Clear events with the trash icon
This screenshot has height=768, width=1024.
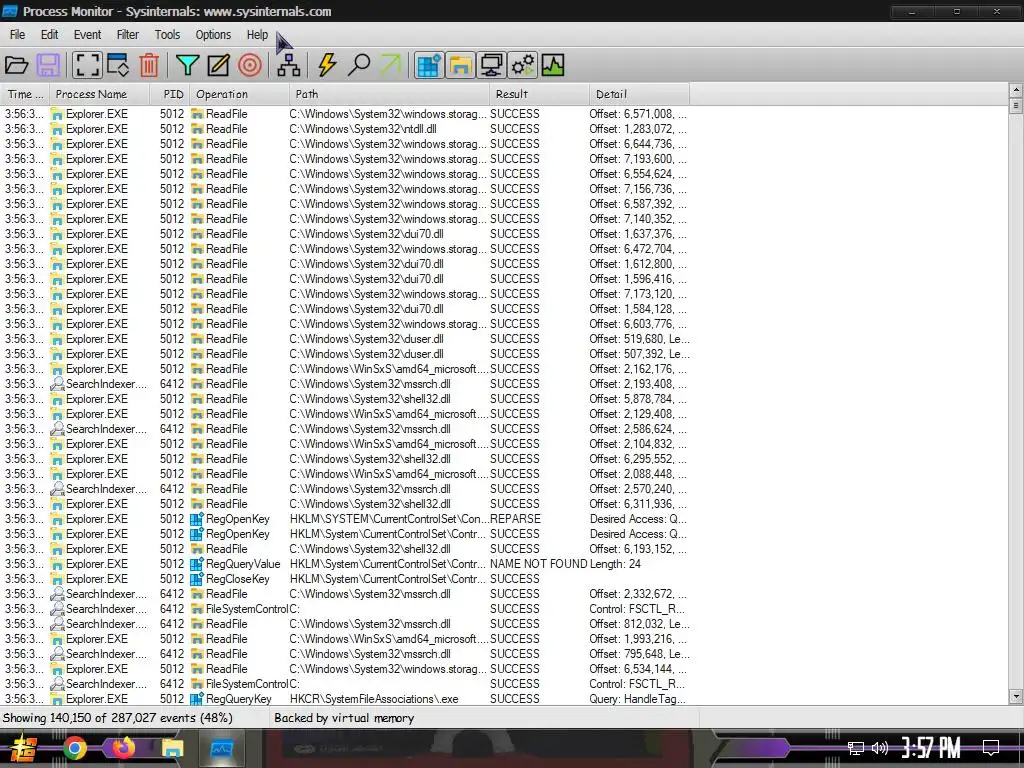tap(149, 65)
